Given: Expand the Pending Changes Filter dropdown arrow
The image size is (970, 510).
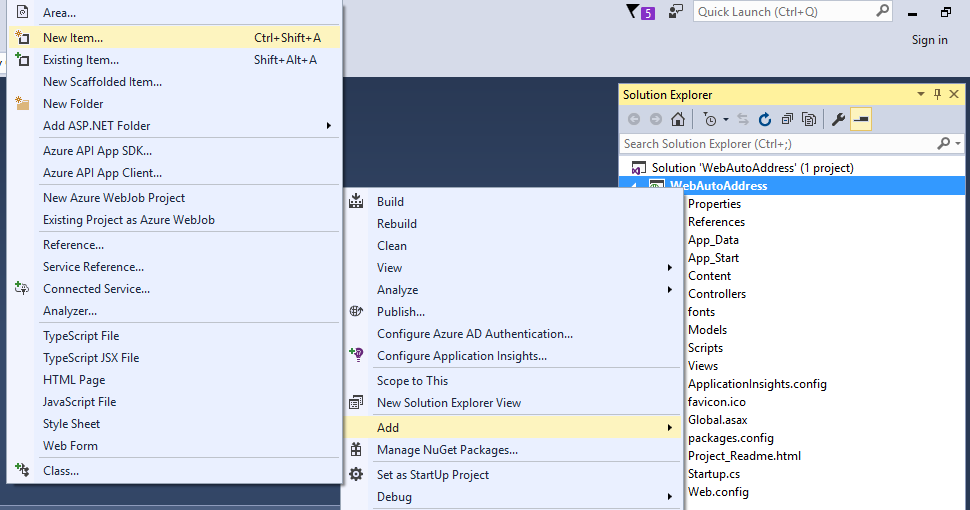Looking at the screenshot, I should [726, 120].
